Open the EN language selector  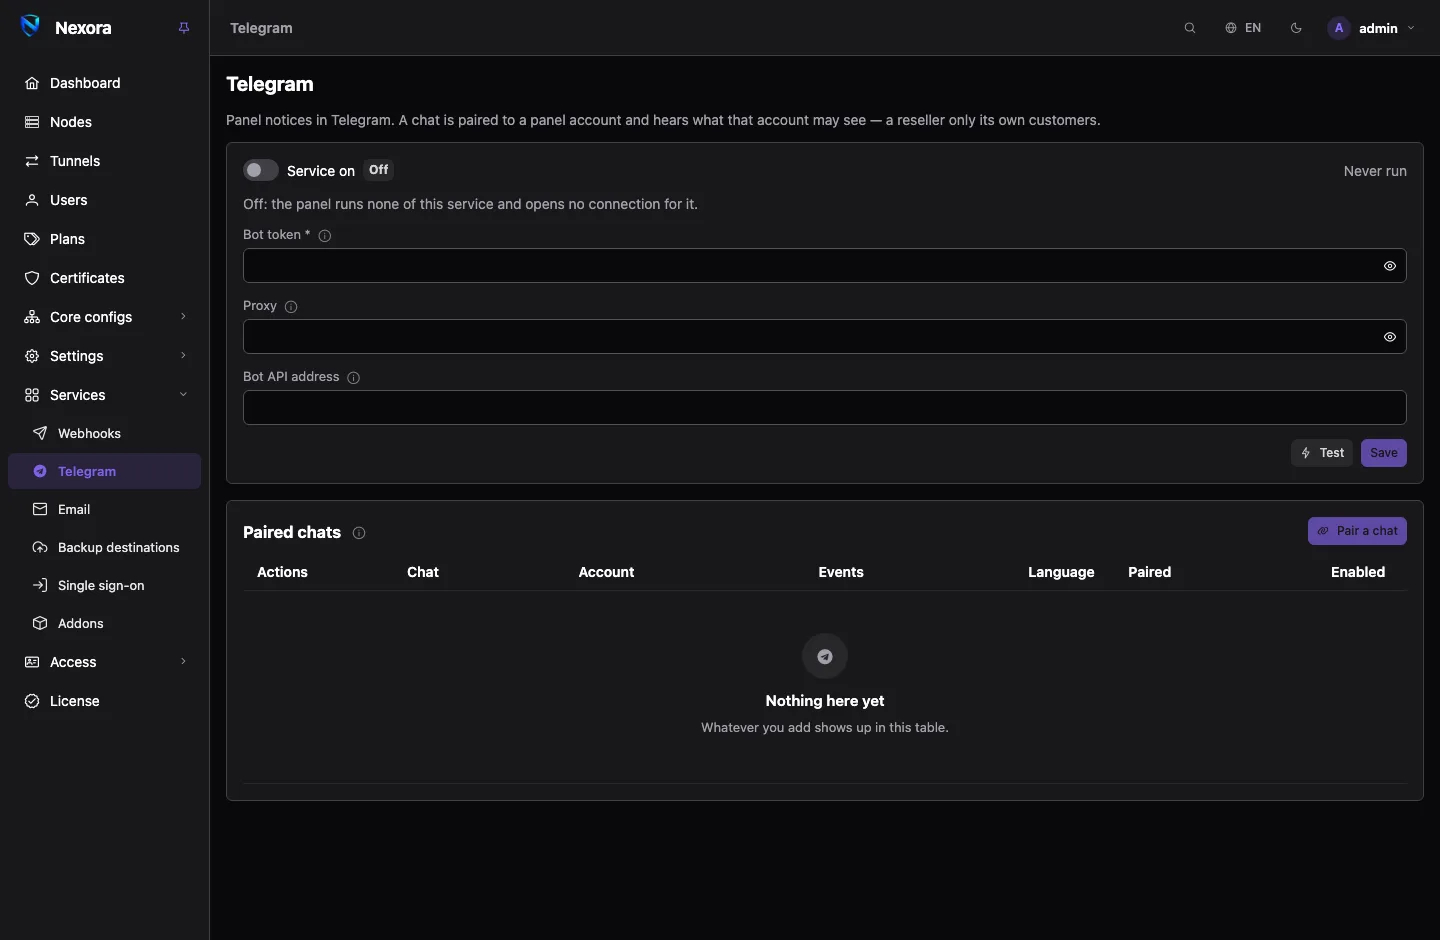(1243, 28)
